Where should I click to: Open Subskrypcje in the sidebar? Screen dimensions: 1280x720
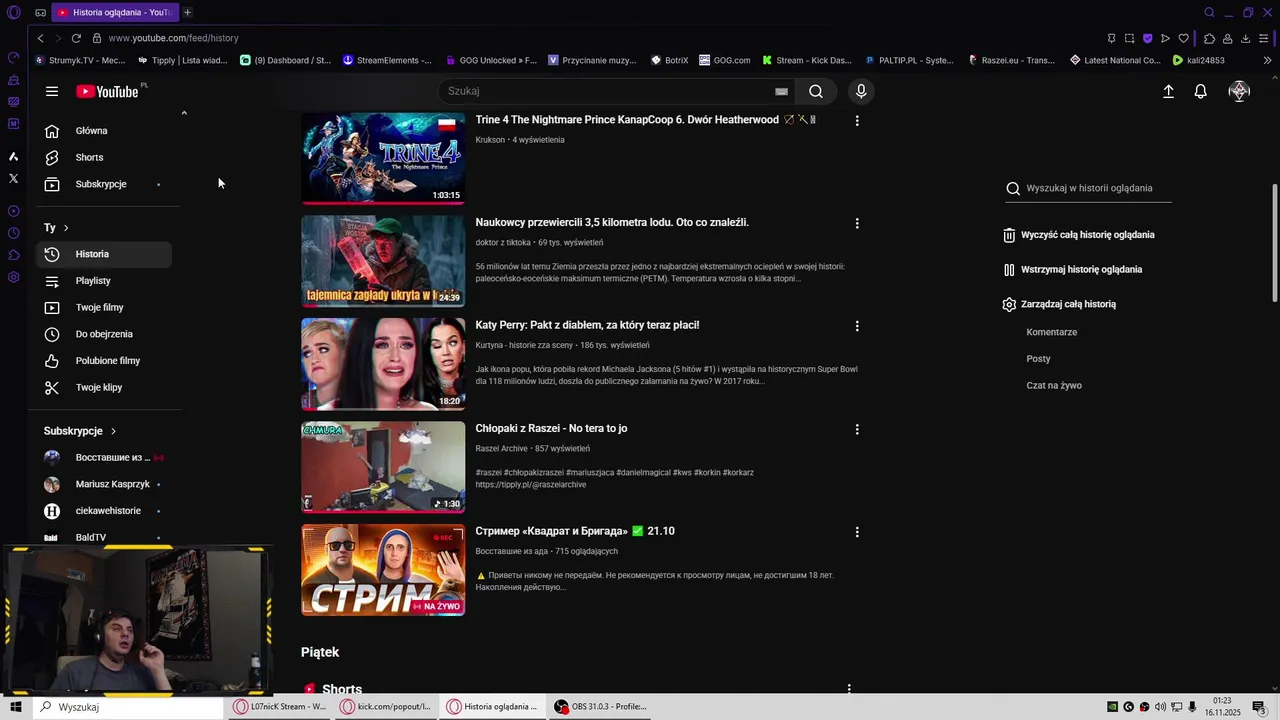pos(104,184)
